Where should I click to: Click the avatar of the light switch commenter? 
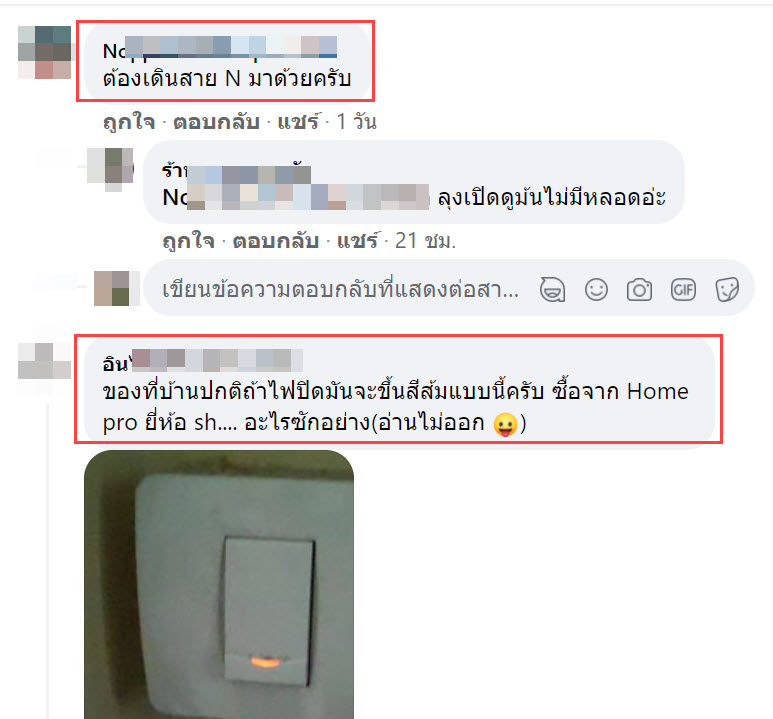coord(44,362)
